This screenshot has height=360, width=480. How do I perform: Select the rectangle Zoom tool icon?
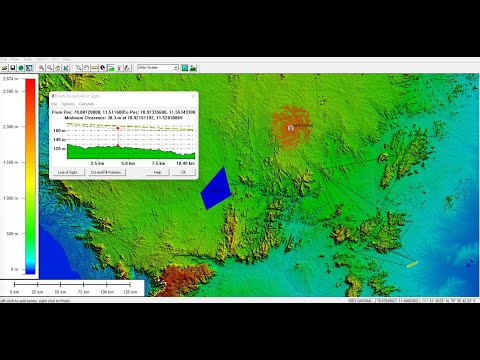[x=79, y=68]
